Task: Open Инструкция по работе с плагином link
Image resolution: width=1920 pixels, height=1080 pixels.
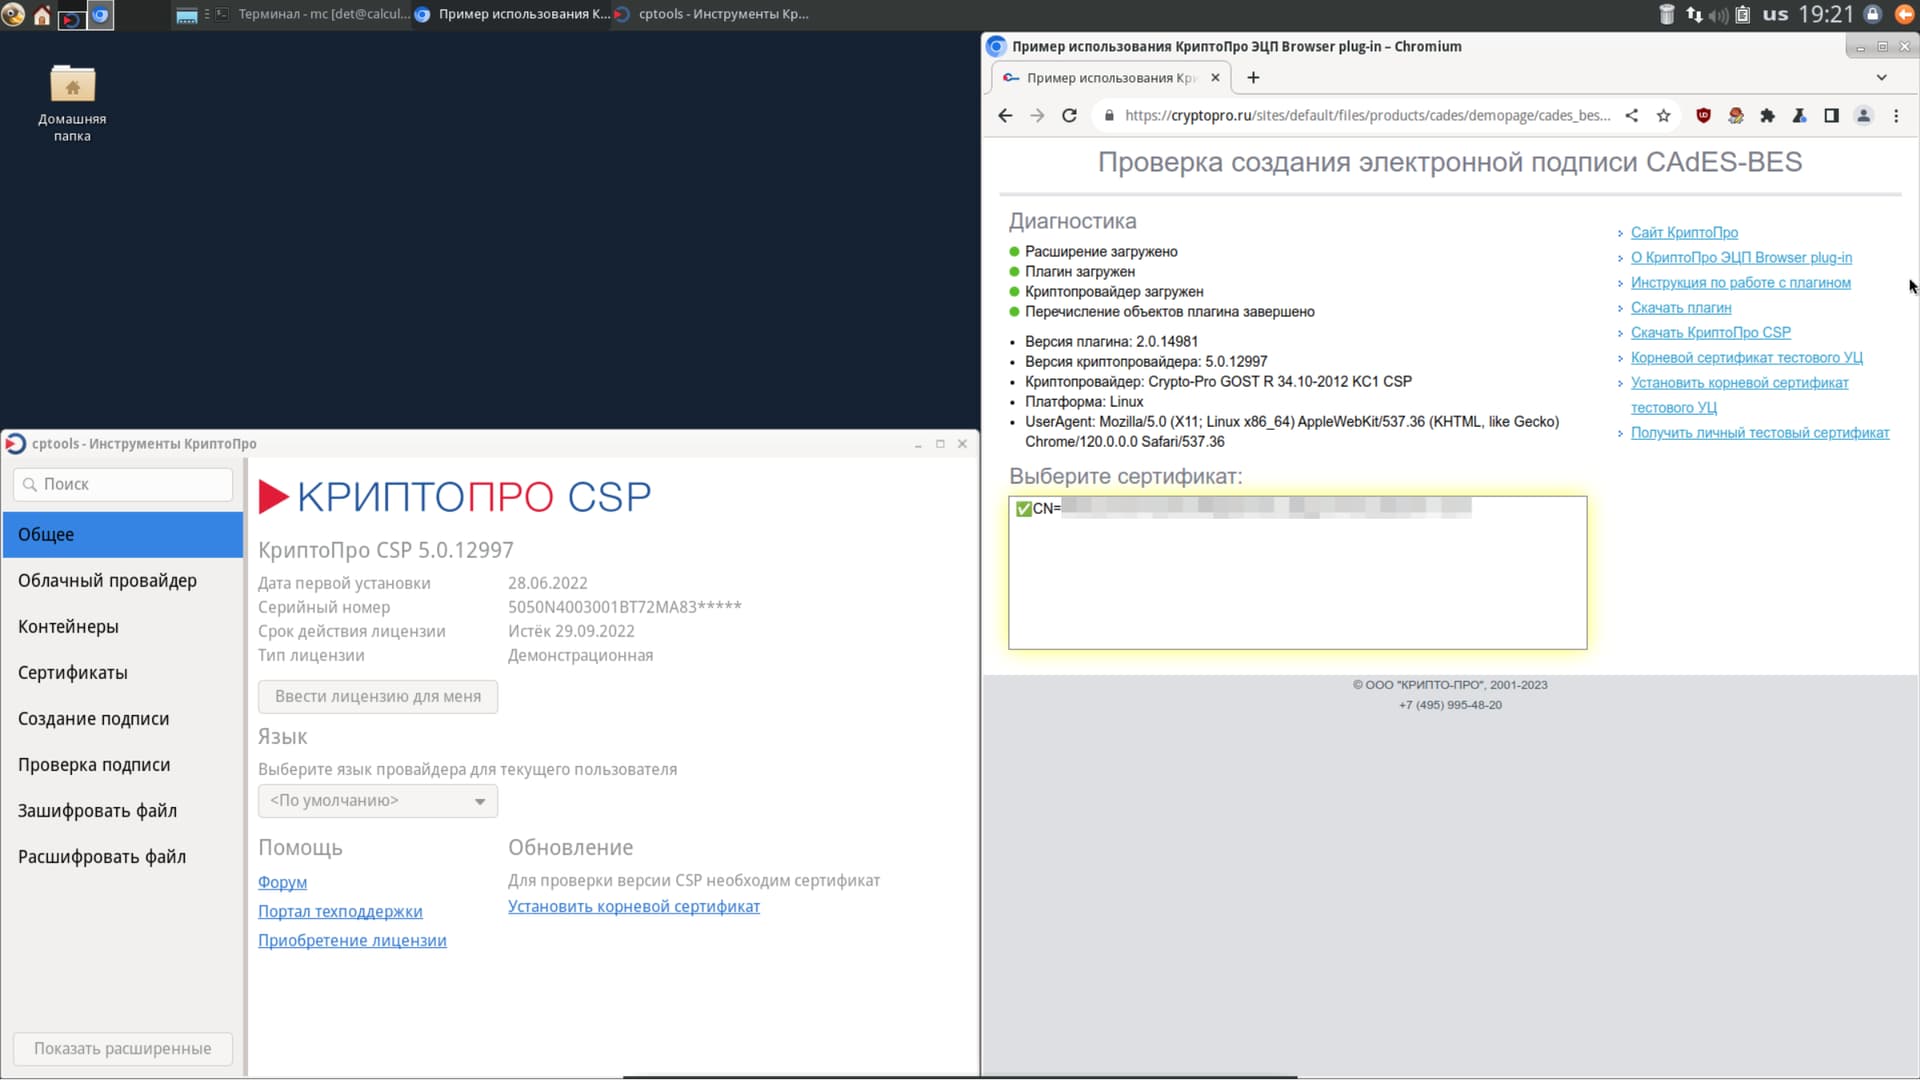Action: pos(1740,283)
